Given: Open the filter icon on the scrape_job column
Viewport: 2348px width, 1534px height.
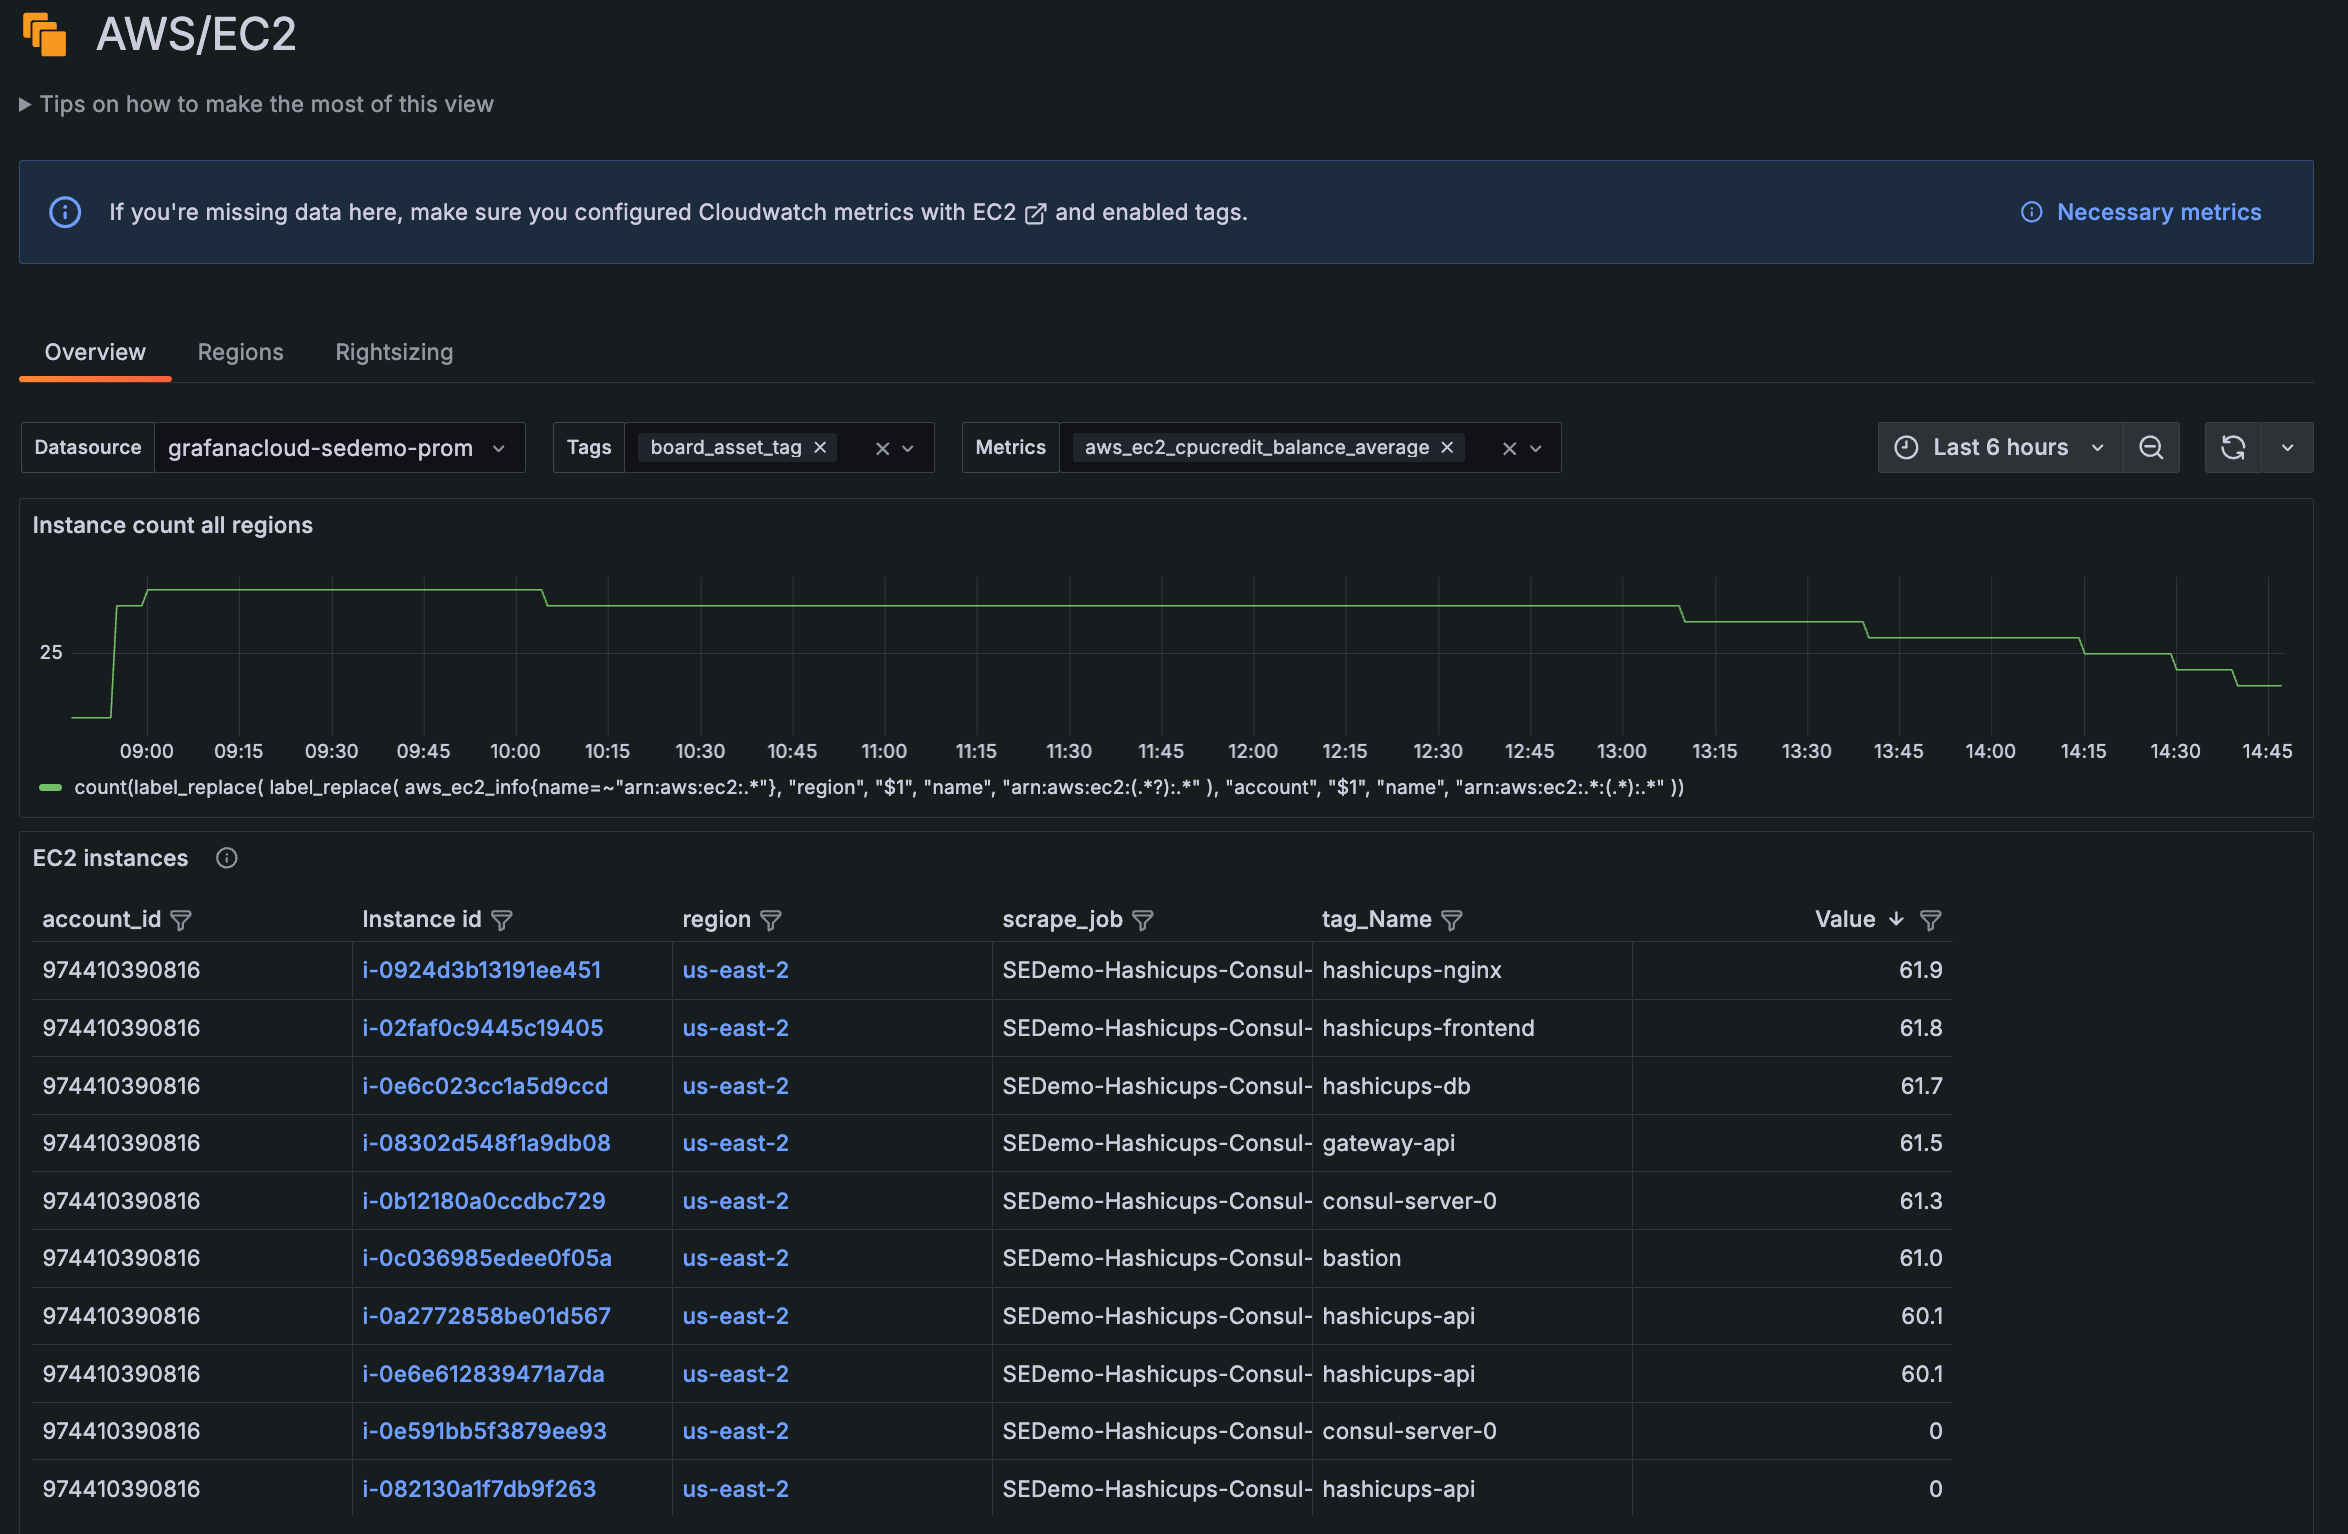Looking at the screenshot, I should click(x=1145, y=919).
